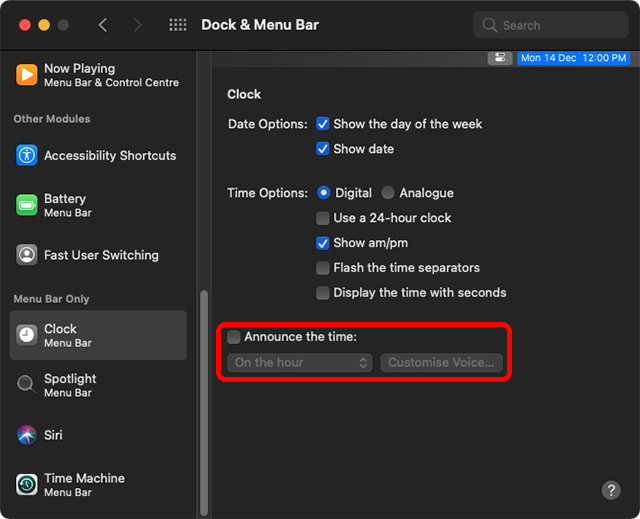Click the Accessibility Shortcuts blue icon

pyautogui.click(x=27, y=155)
